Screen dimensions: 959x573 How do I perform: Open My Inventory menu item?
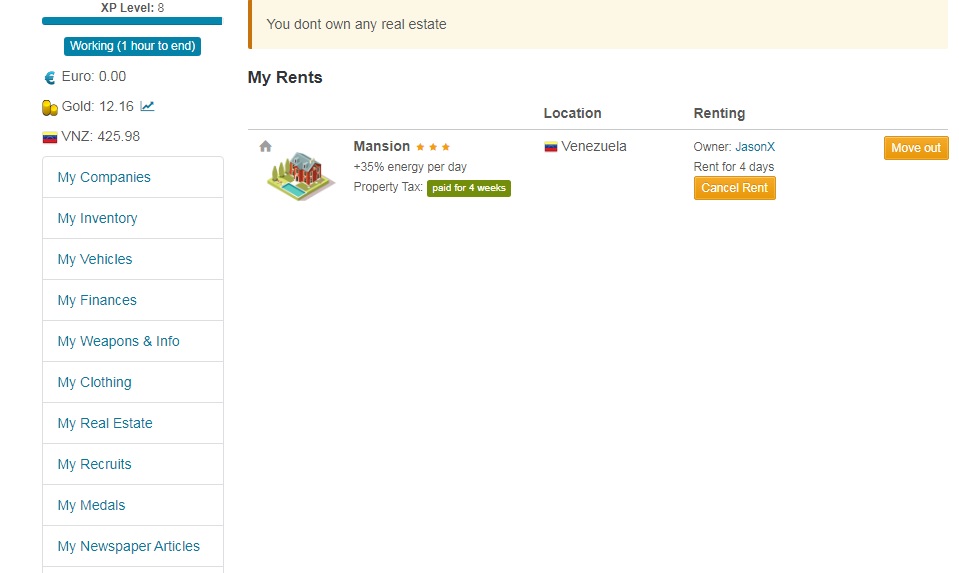pyautogui.click(x=97, y=218)
